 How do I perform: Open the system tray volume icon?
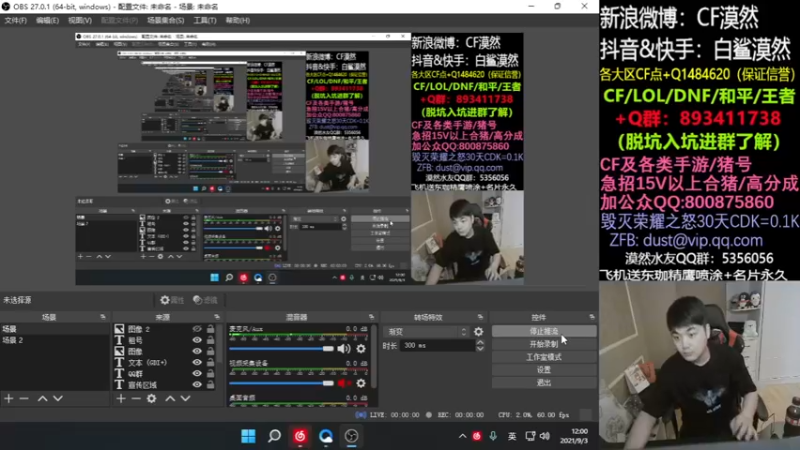point(545,436)
